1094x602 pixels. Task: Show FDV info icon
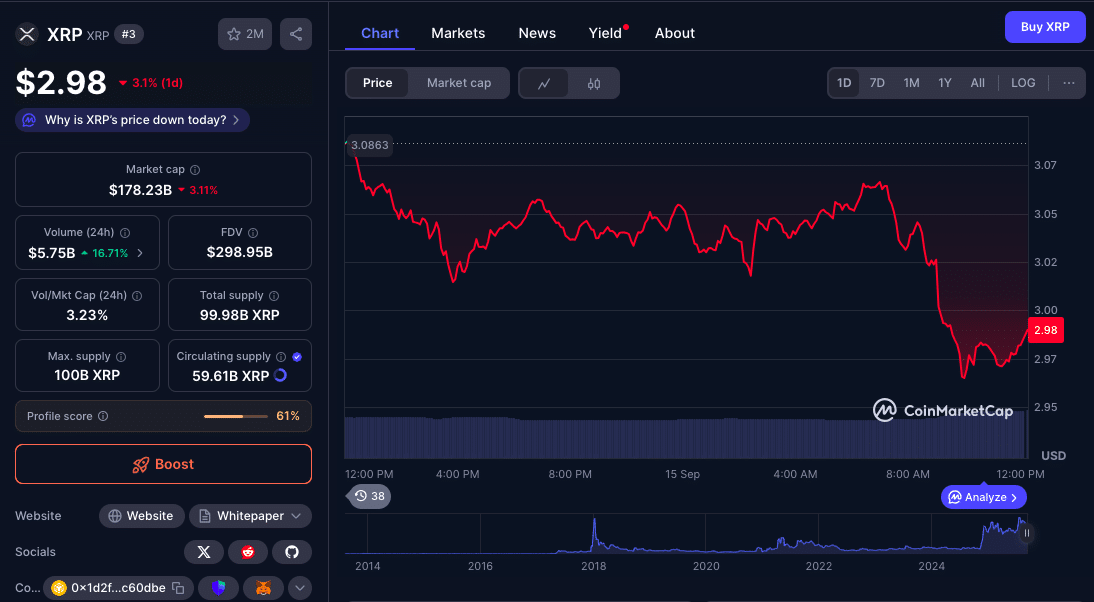(253, 233)
